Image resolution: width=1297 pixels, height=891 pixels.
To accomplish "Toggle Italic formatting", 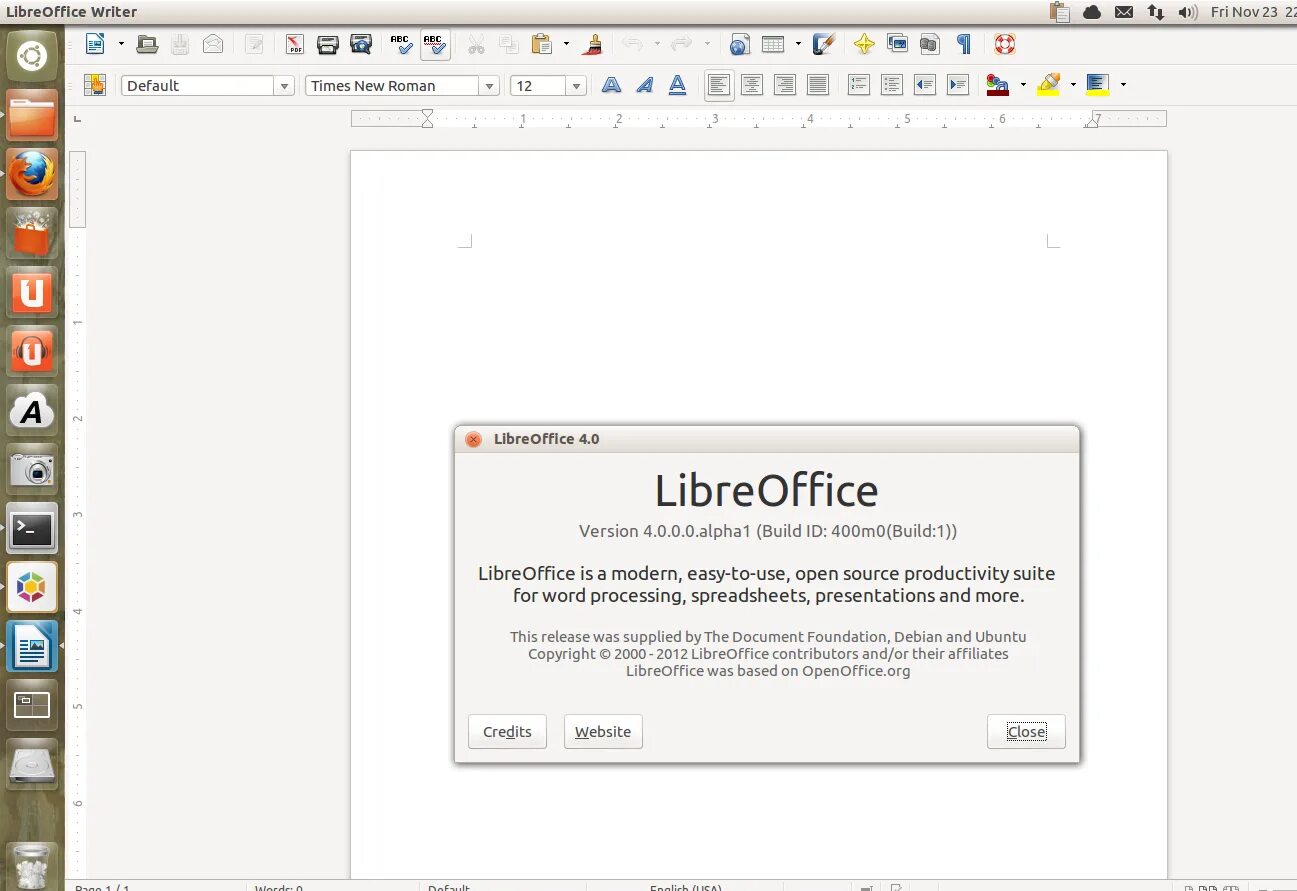I will tap(644, 85).
